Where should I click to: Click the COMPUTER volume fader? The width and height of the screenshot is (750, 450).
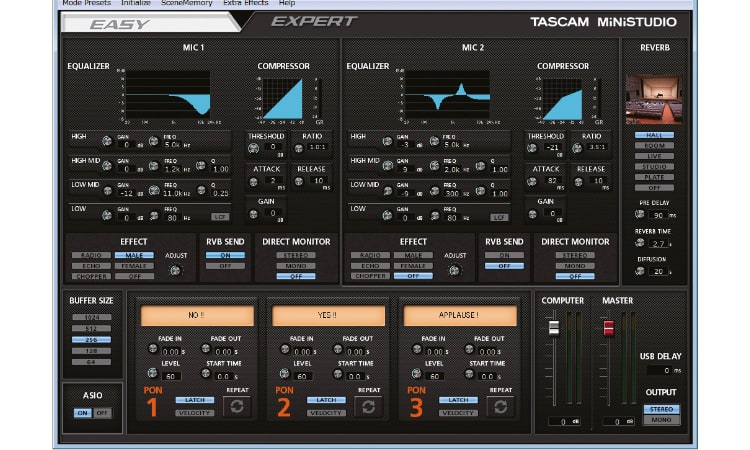click(x=553, y=328)
